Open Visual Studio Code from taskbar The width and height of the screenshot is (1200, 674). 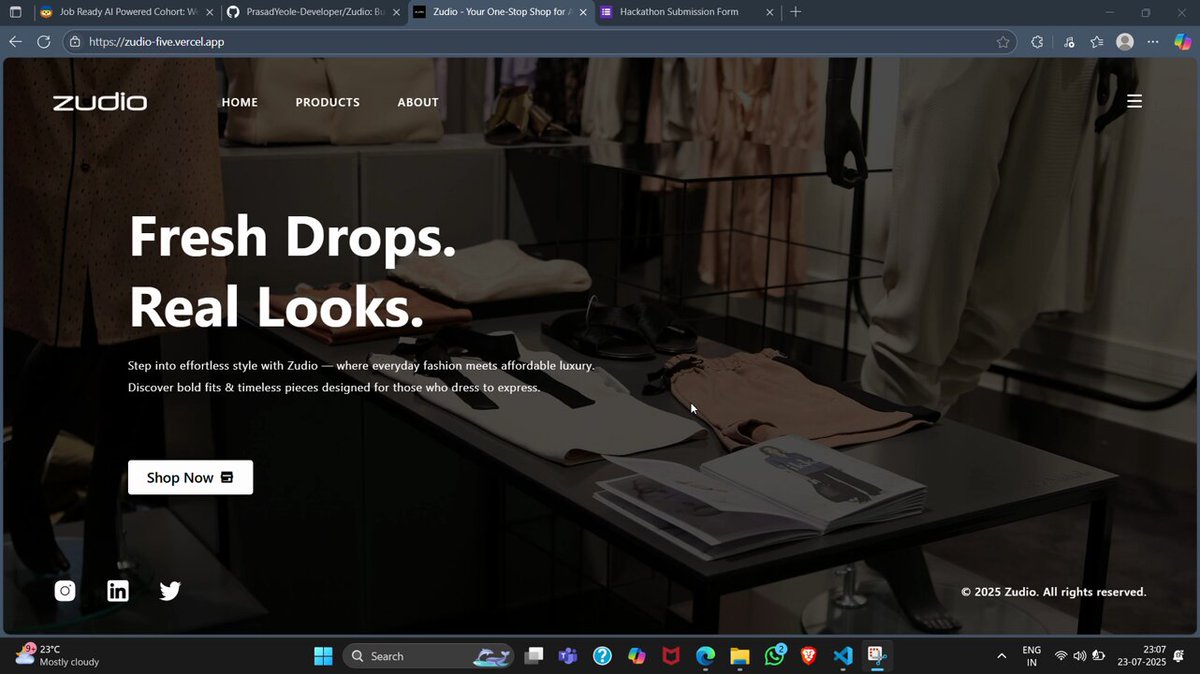coord(842,656)
